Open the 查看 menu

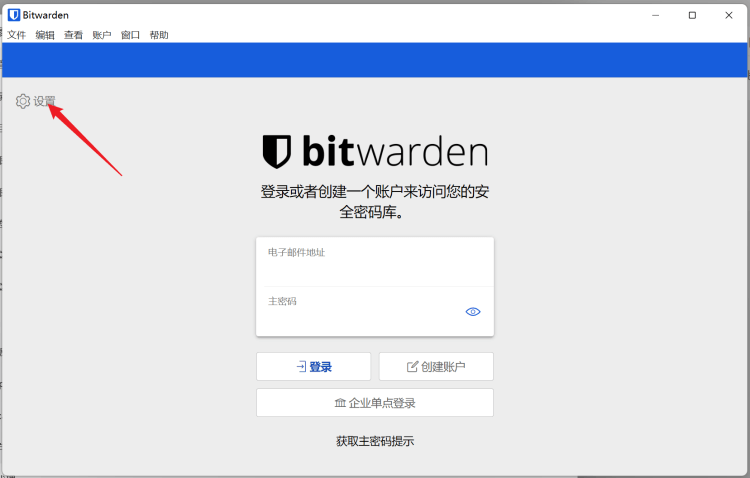click(73, 35)
